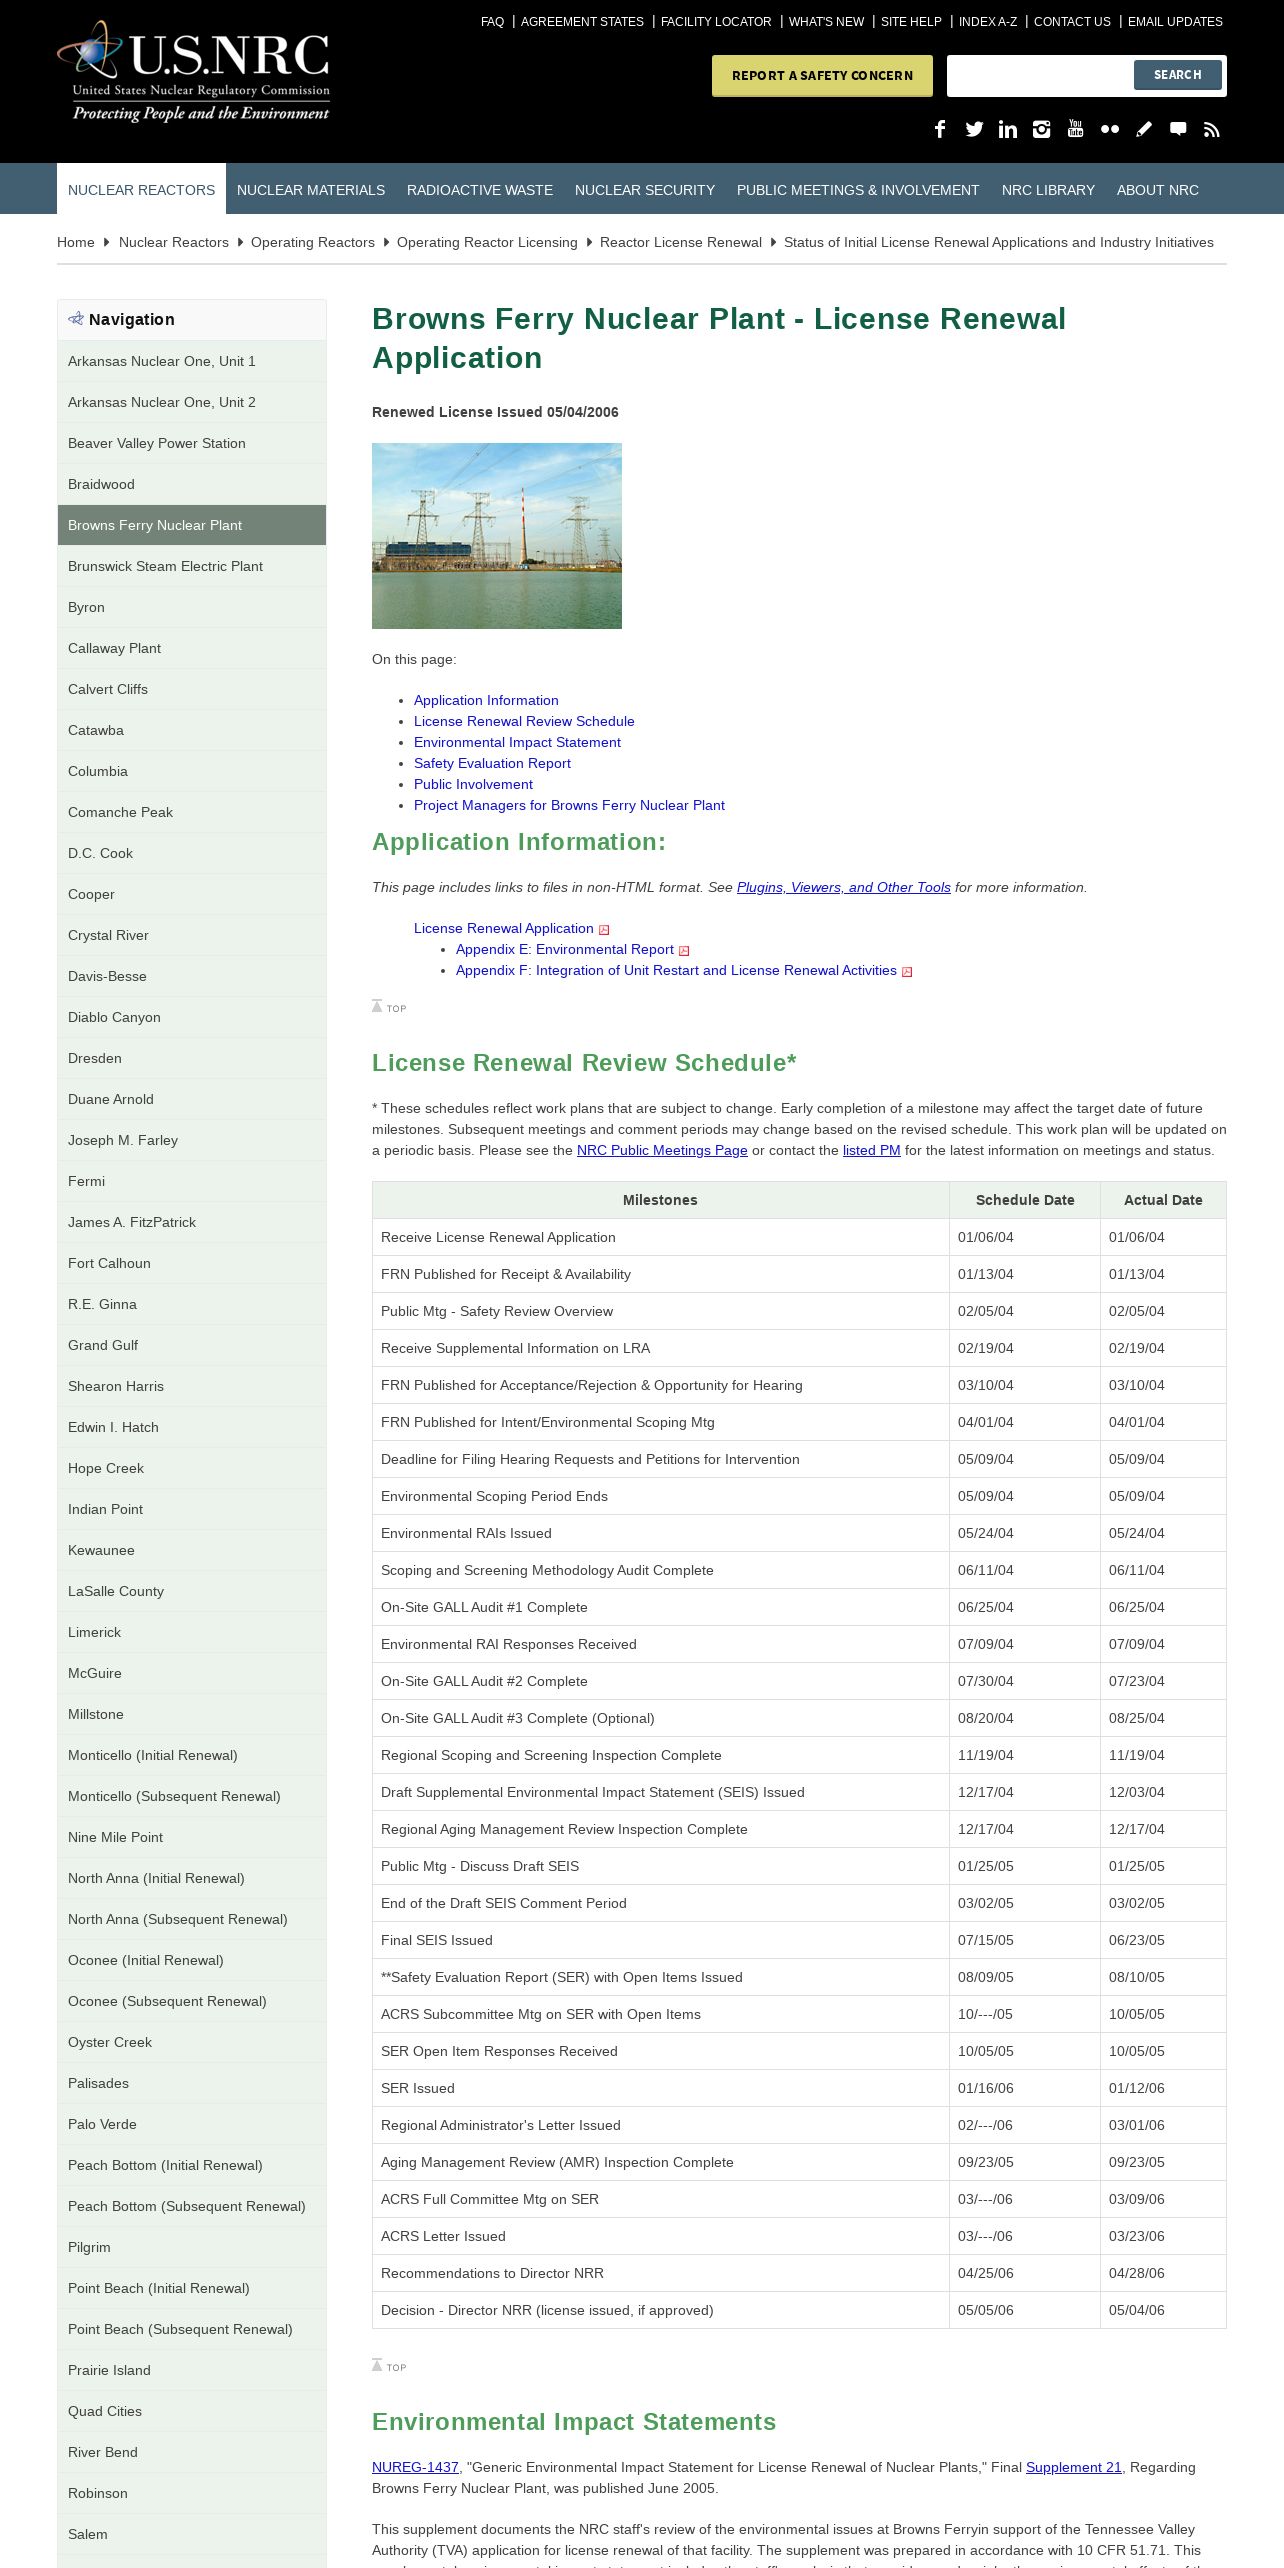The image size is (1284, 2568).
Task: Select Browns Ferry Nuclear Plant in navigation
Action: [192, 525]
